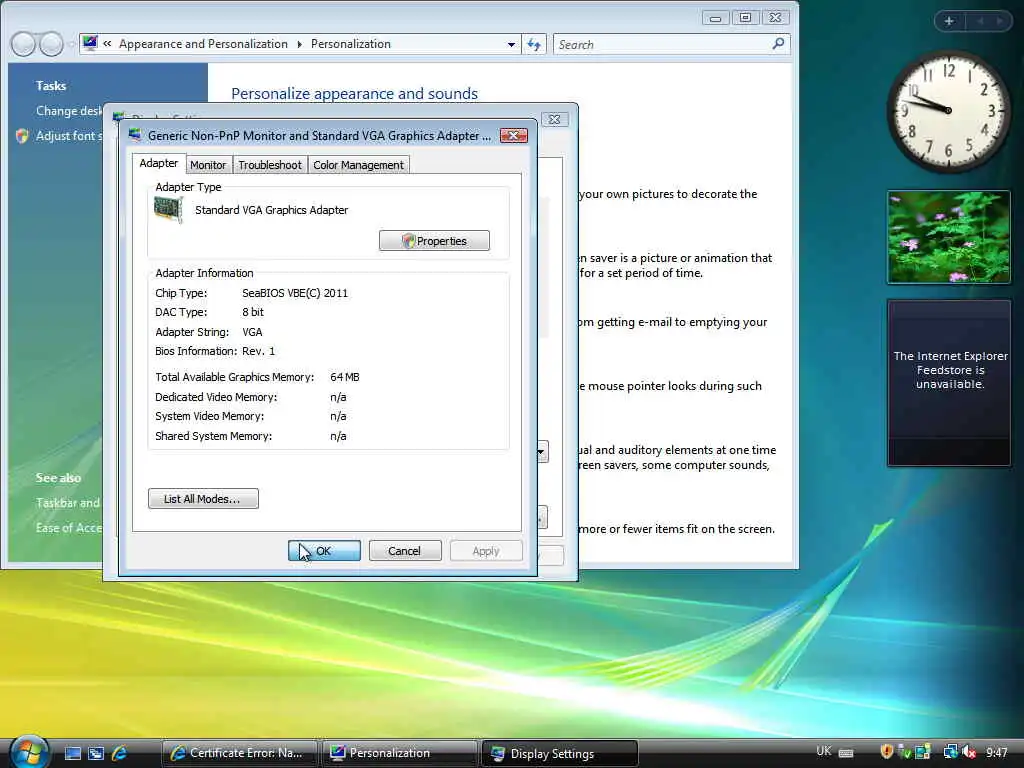1024x768 pixels.
Task: Click Appearance and Personalization breadcrumb
Action: pos(203,44)
